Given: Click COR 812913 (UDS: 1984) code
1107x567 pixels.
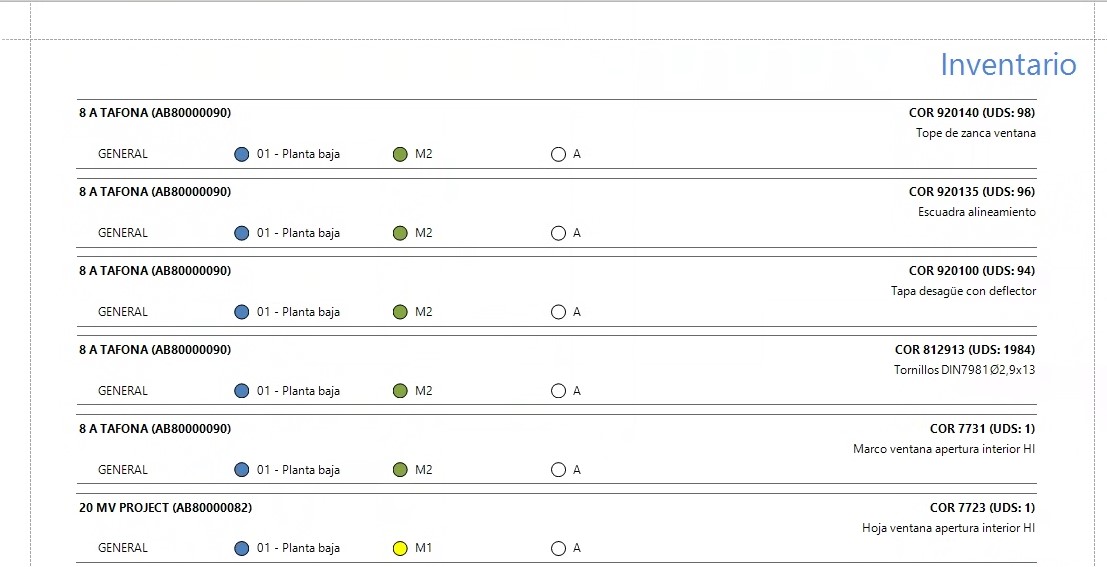Looking at the screenshot, I should 964,350.
